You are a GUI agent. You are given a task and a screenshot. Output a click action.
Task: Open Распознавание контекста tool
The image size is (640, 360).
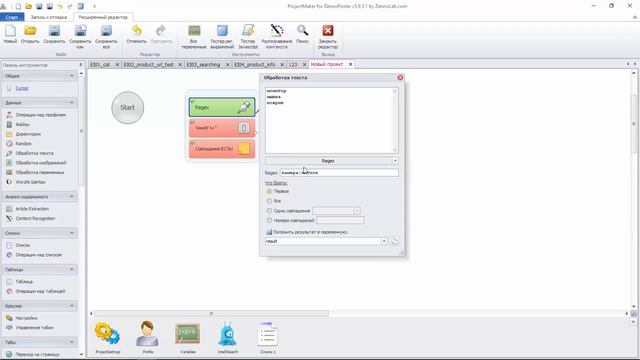277,37
